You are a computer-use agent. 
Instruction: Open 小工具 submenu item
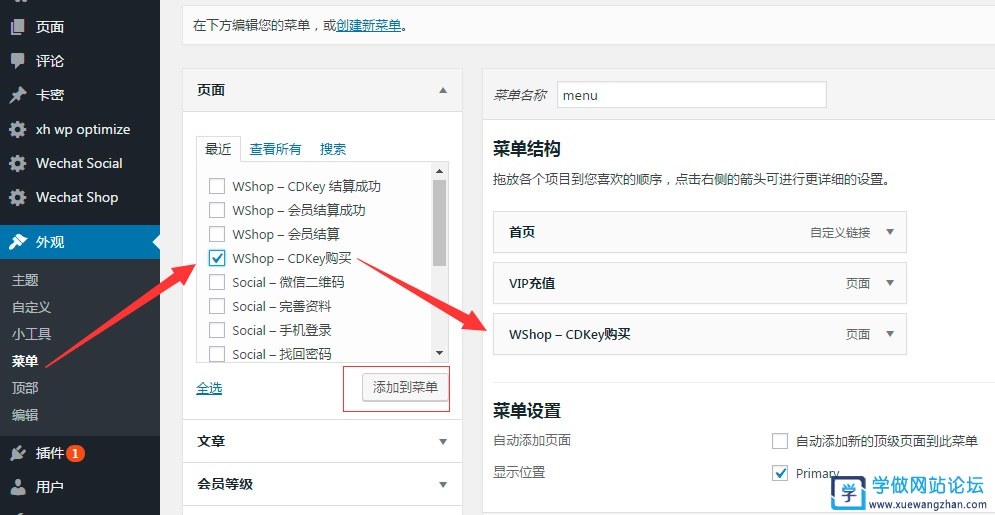(x=32, y=334)
